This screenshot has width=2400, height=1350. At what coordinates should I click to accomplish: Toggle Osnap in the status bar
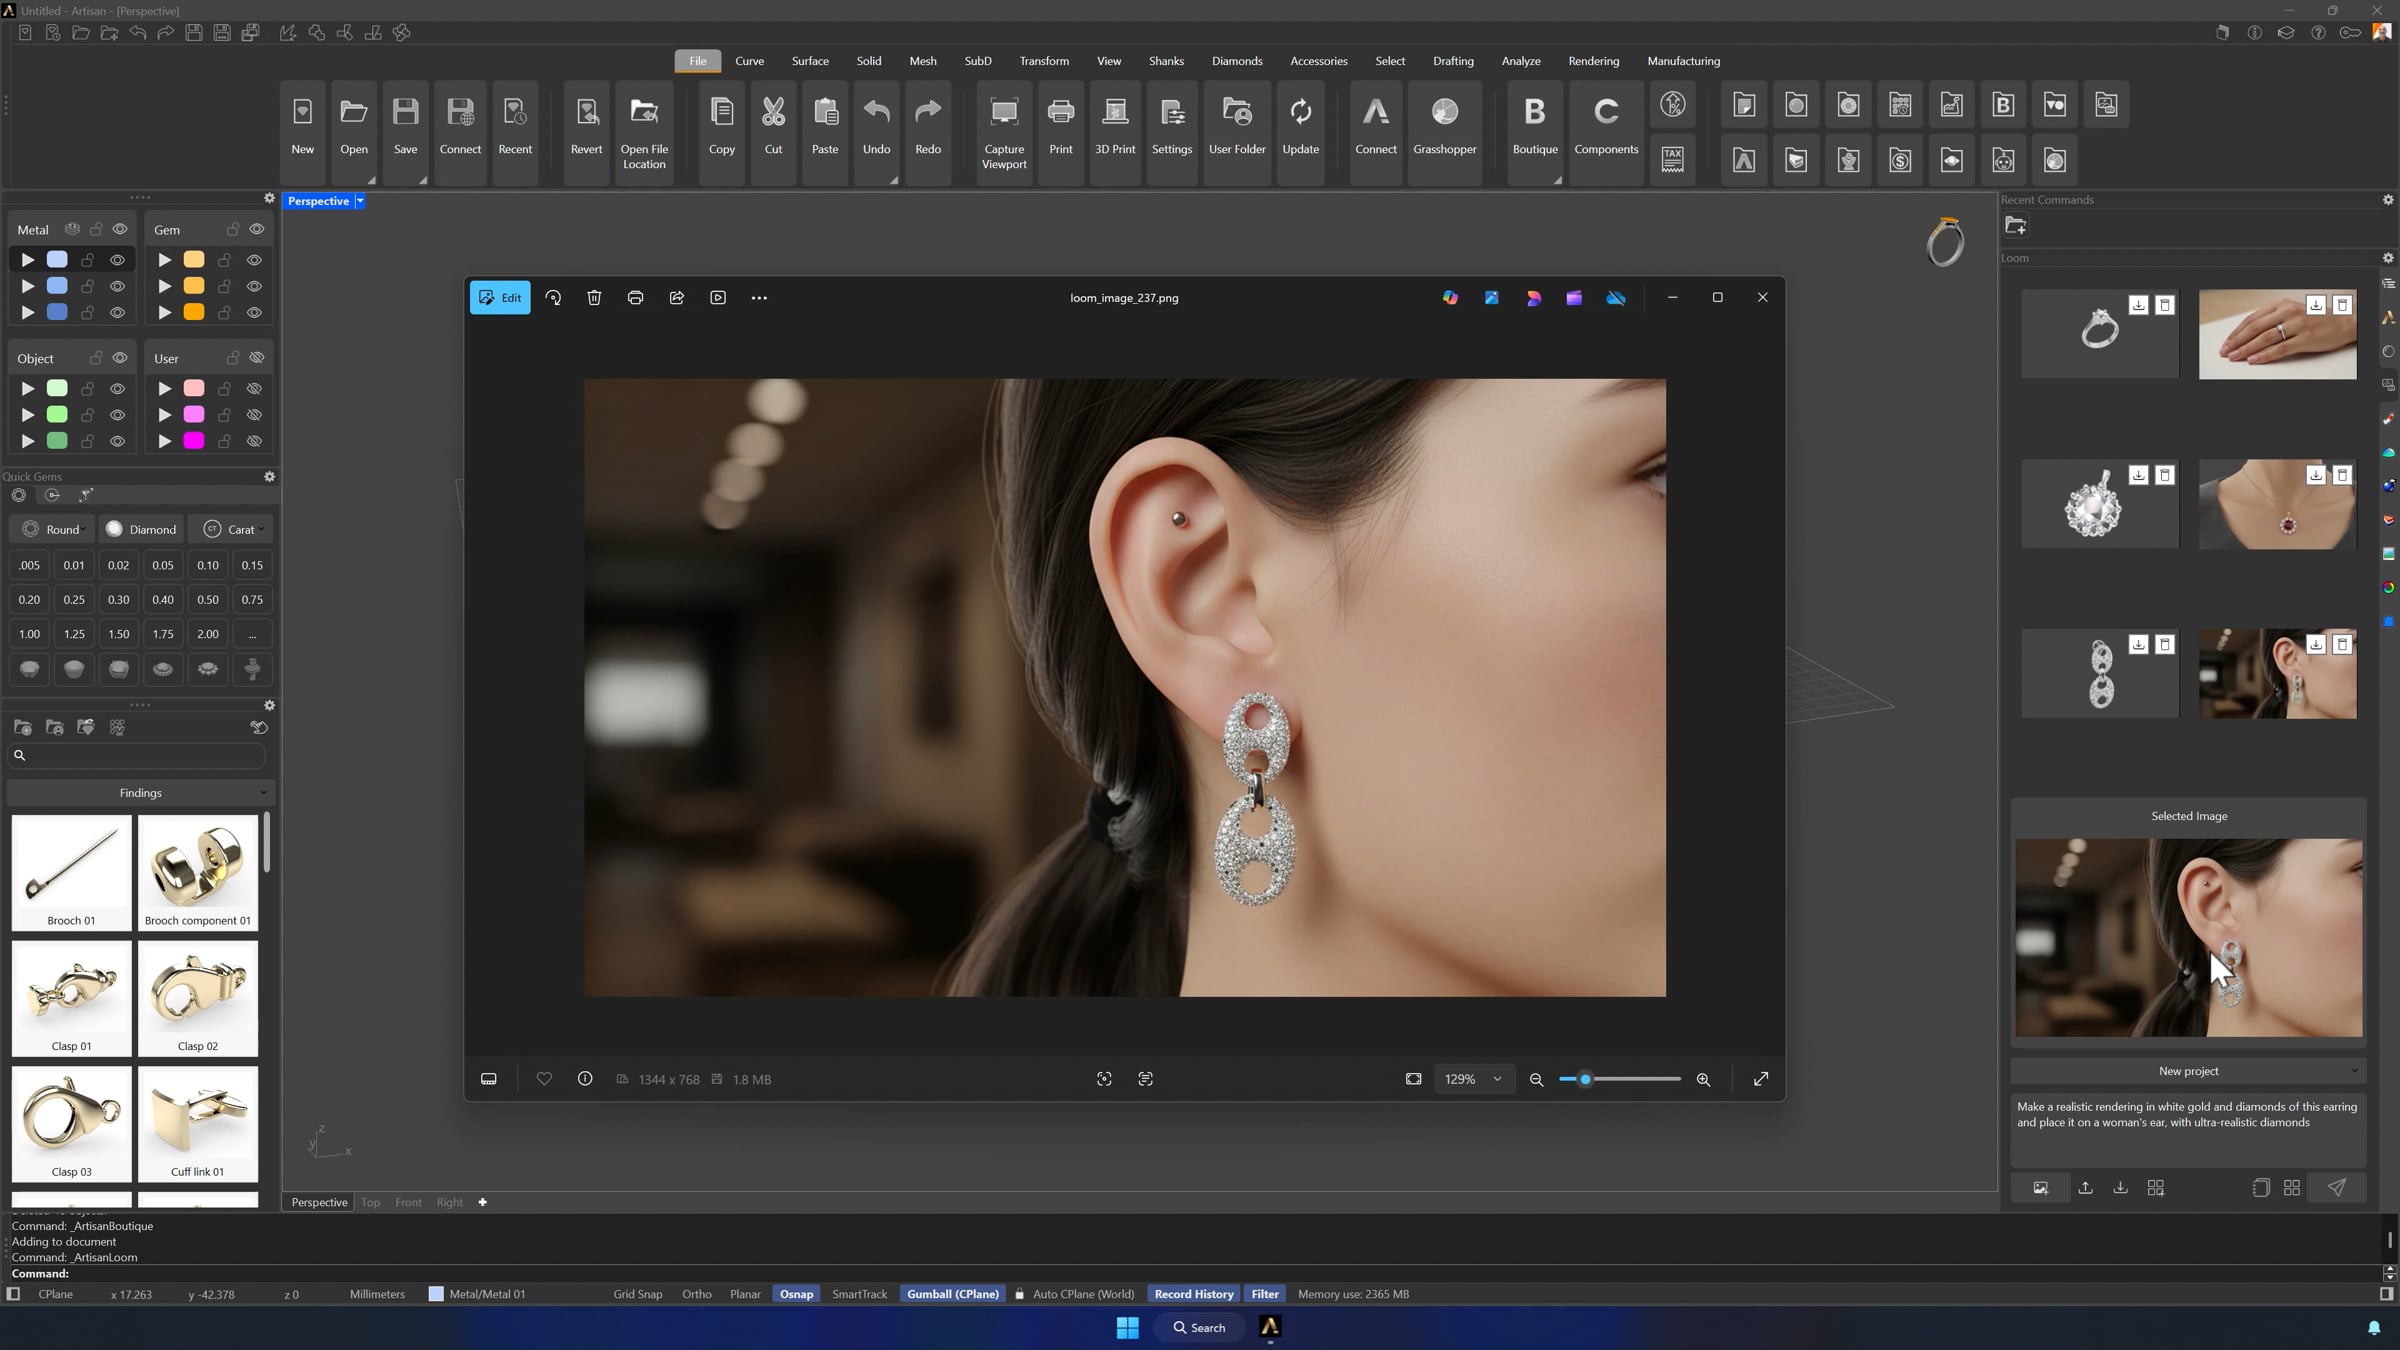[796, 1294]
